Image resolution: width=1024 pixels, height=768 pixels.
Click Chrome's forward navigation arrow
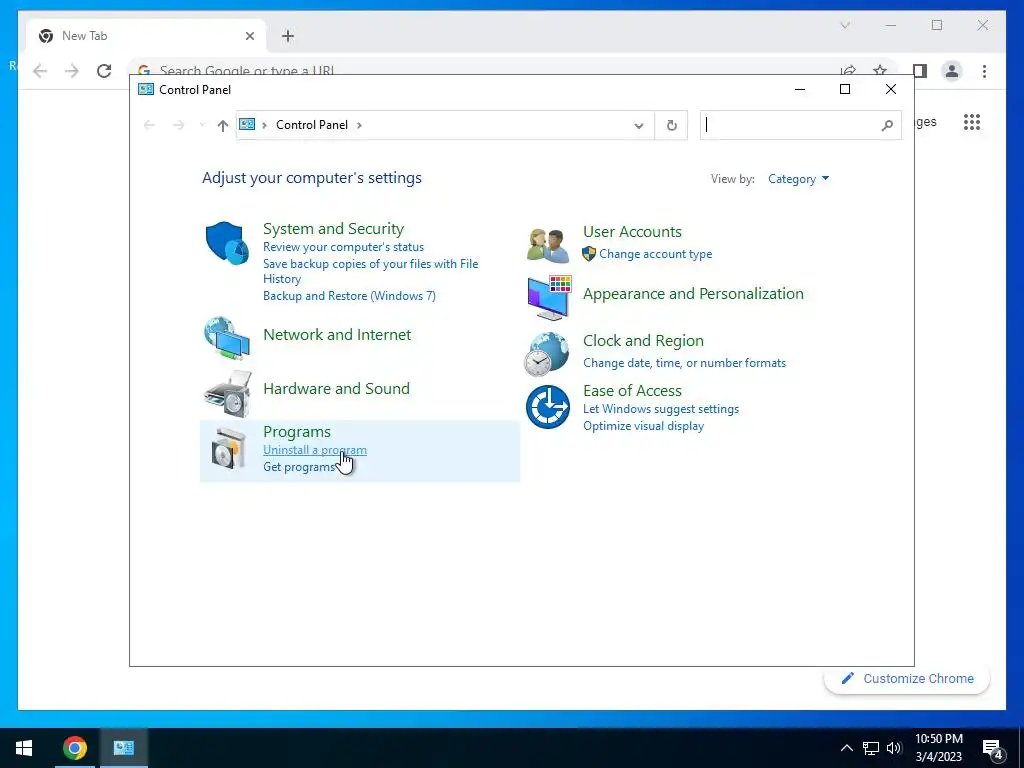(72, 71)
